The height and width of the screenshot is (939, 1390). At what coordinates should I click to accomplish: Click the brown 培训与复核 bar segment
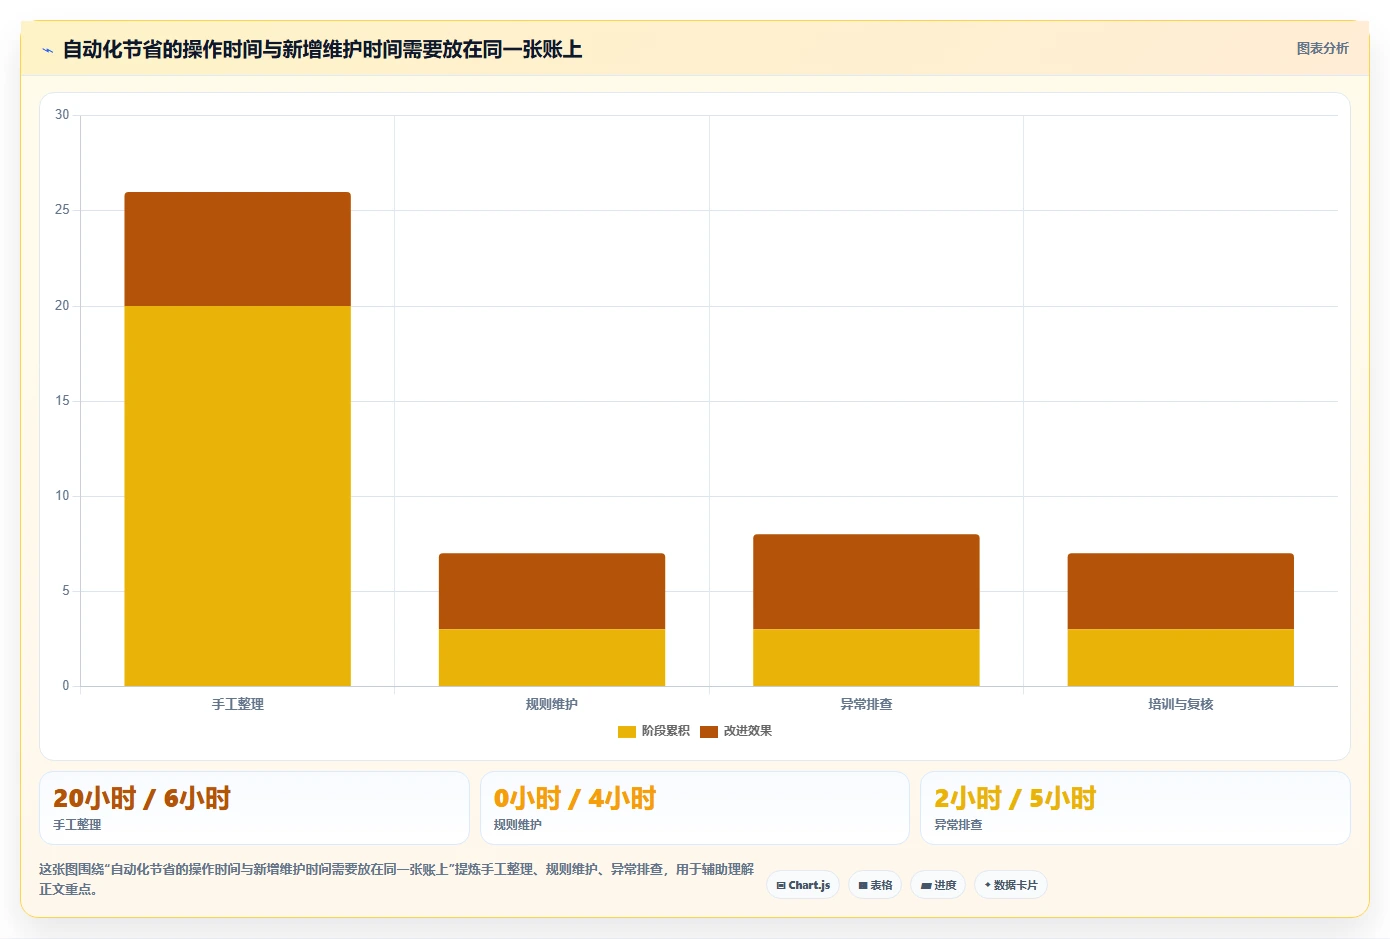pyautogui.click(x=1181, y=591)
